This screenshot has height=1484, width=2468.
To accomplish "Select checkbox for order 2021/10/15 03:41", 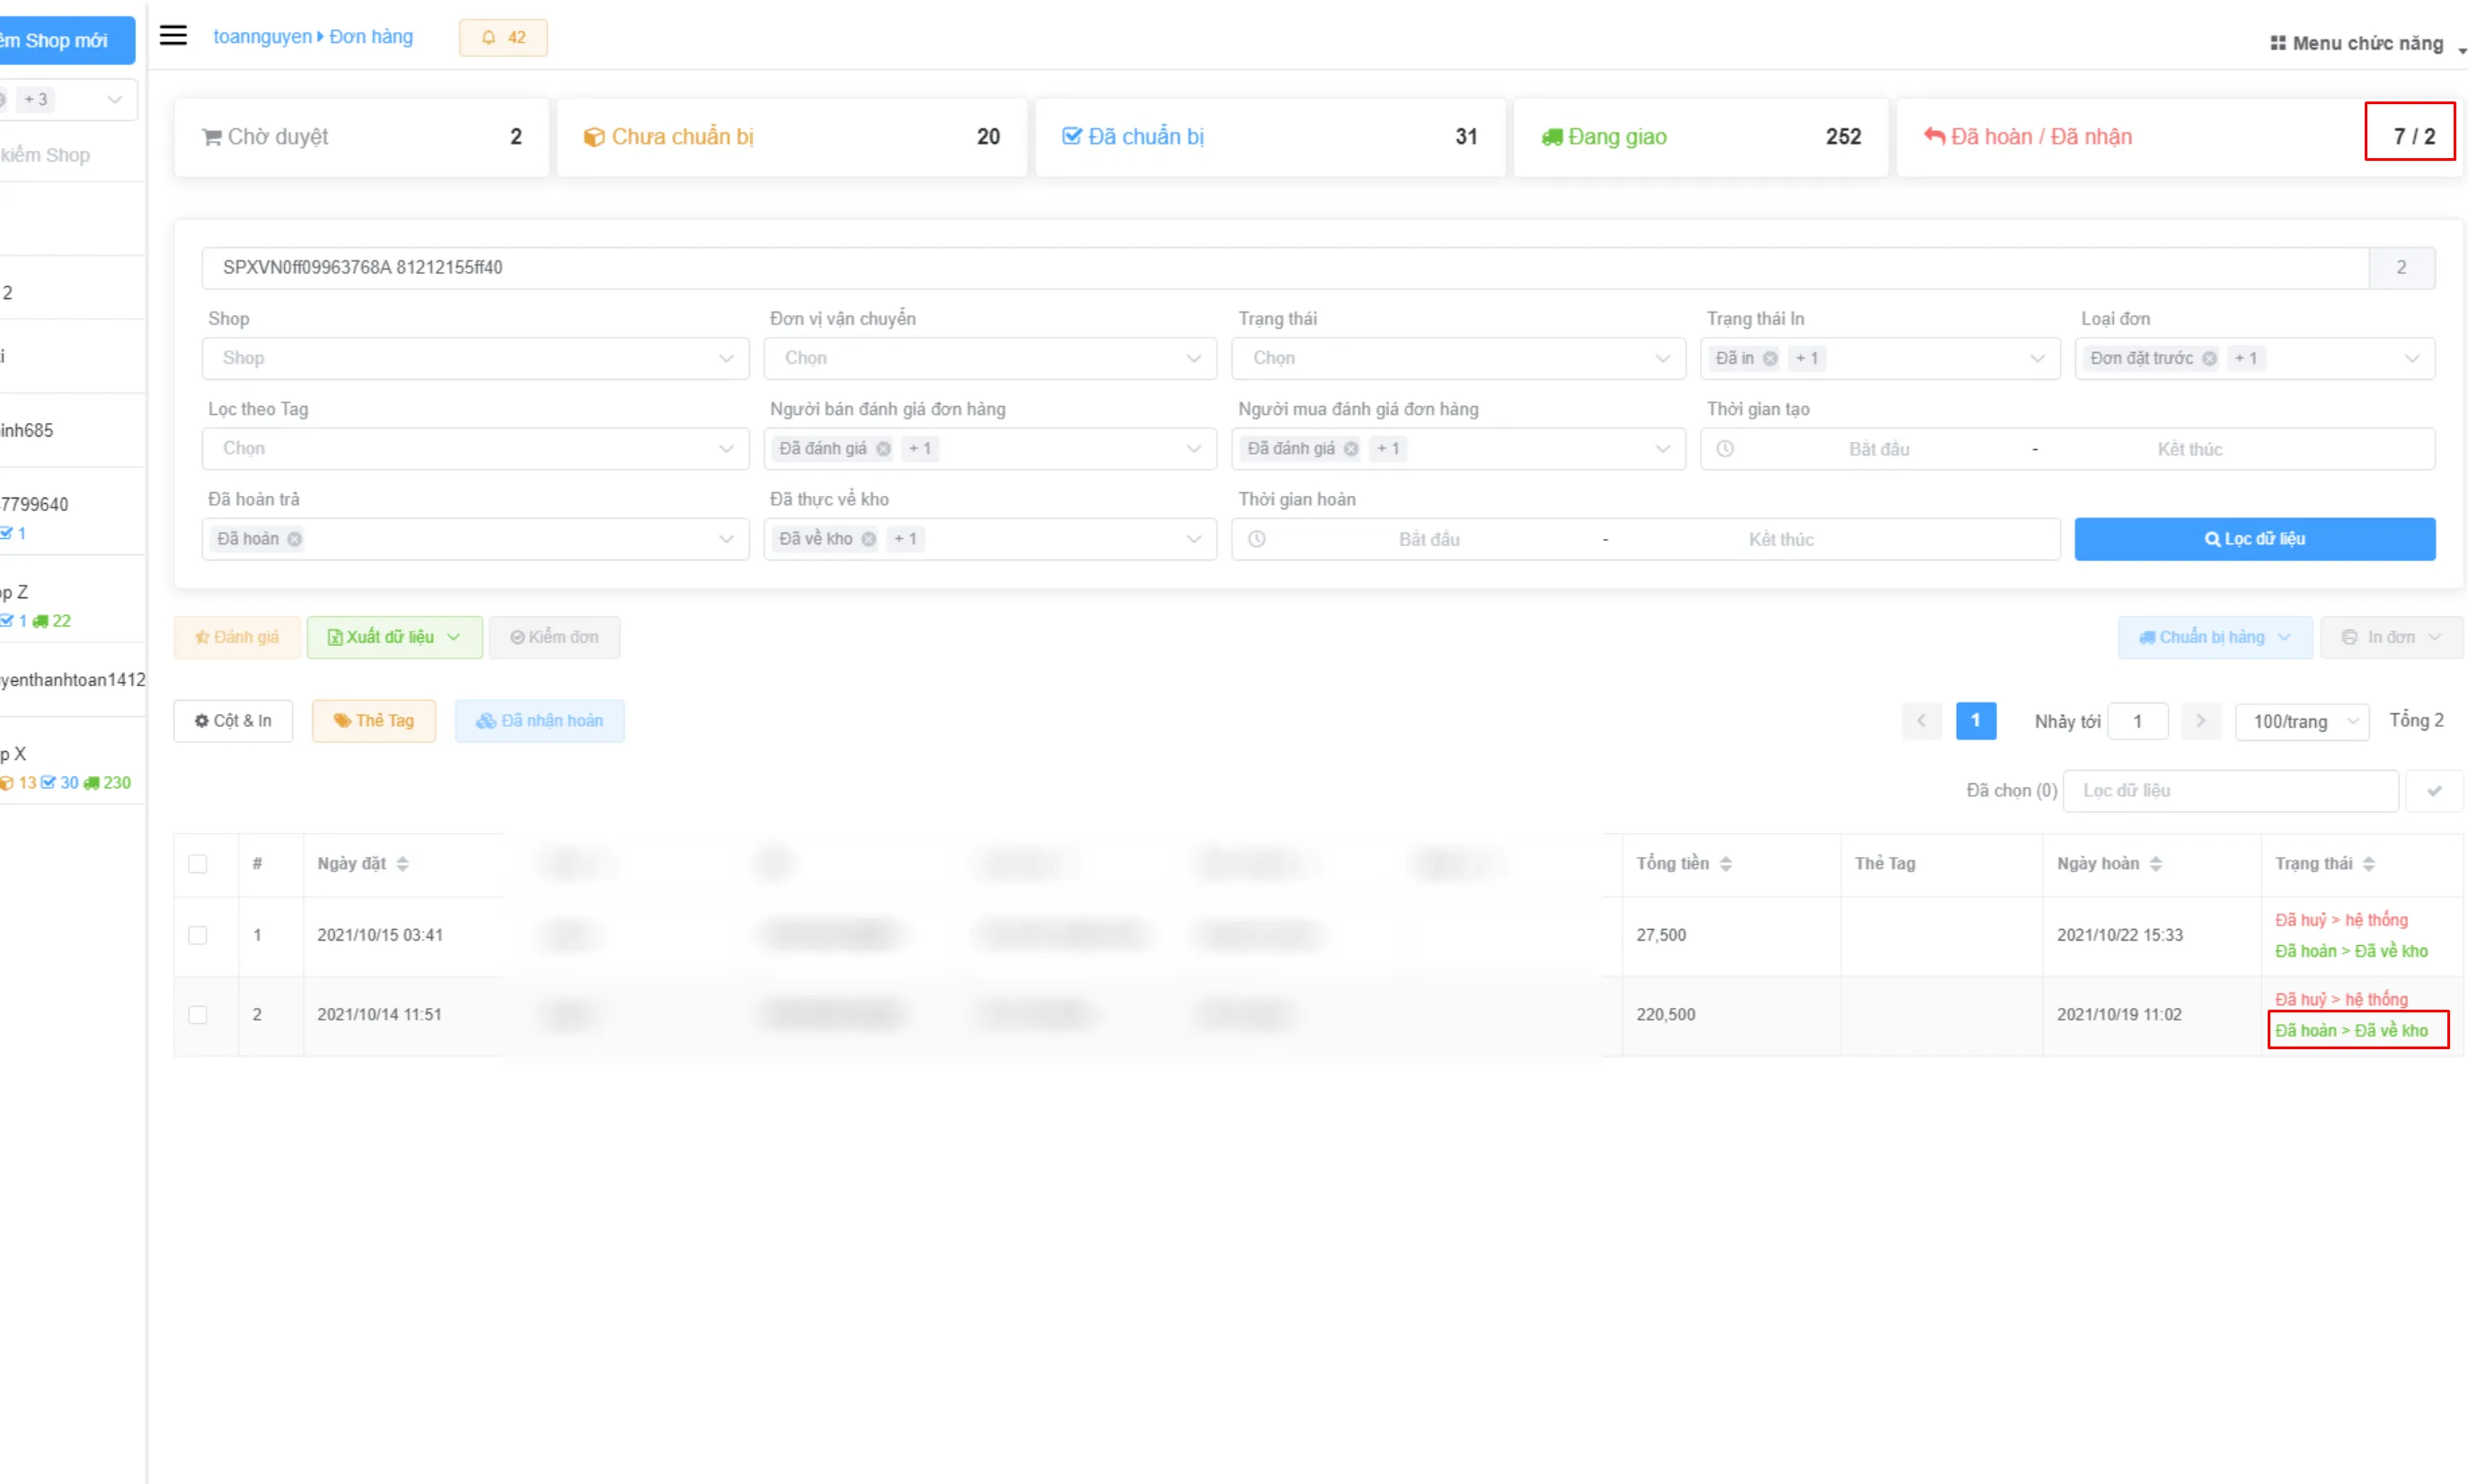I will coord(198,935).
